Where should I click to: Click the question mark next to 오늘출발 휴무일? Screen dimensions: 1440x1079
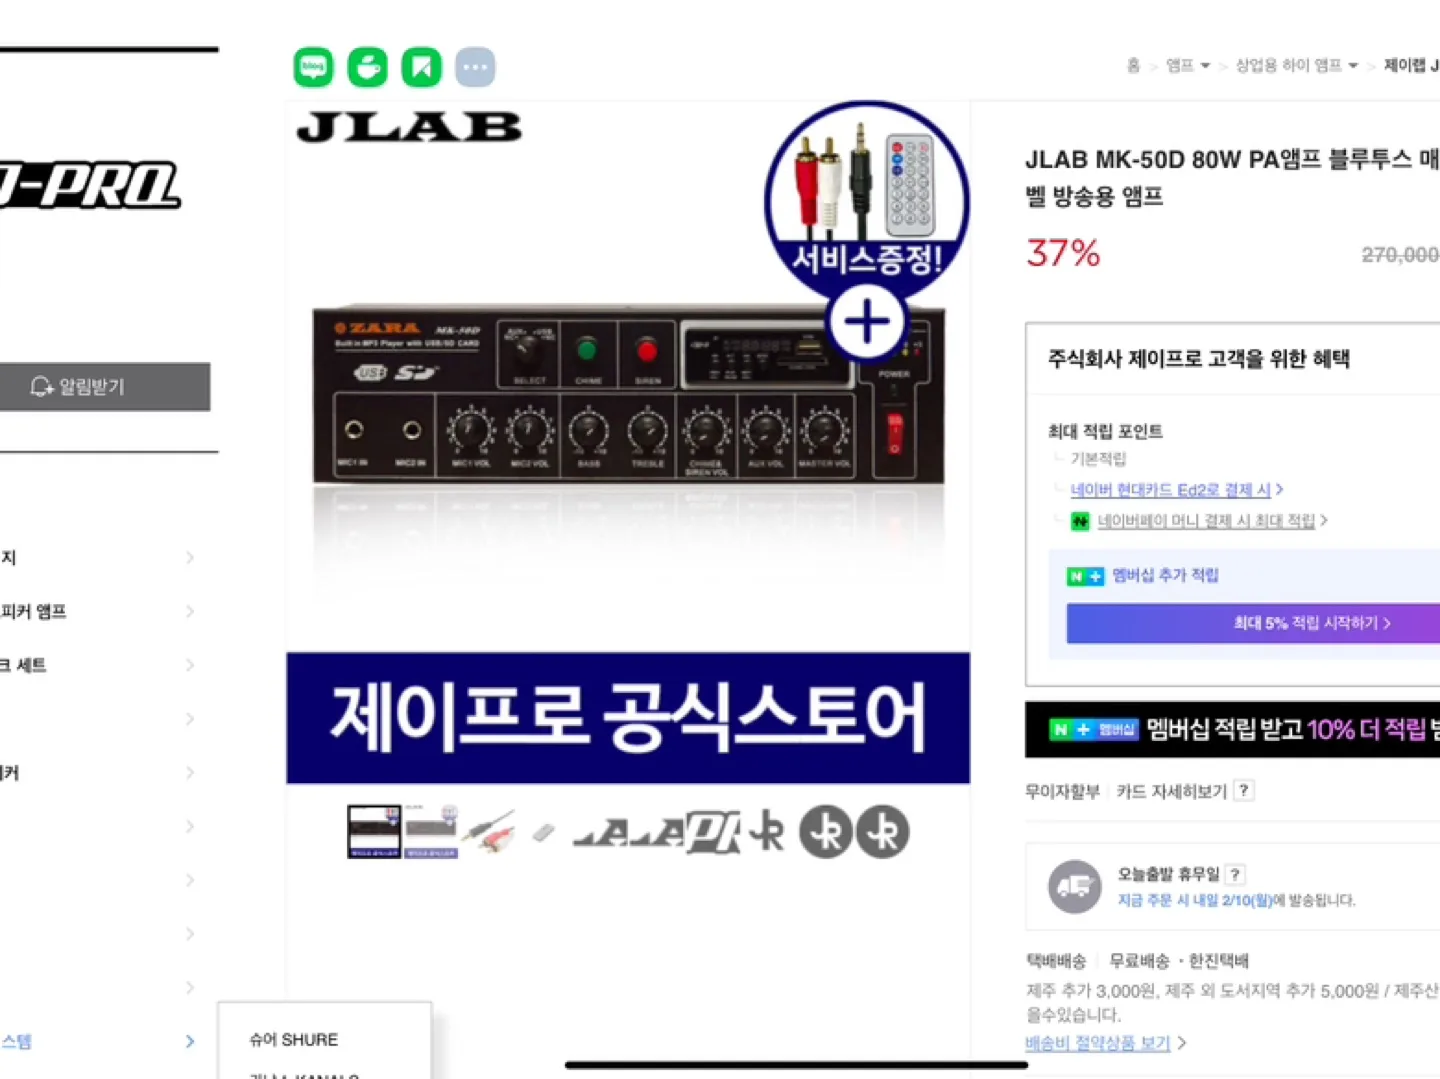click(x=1235, y=874)
